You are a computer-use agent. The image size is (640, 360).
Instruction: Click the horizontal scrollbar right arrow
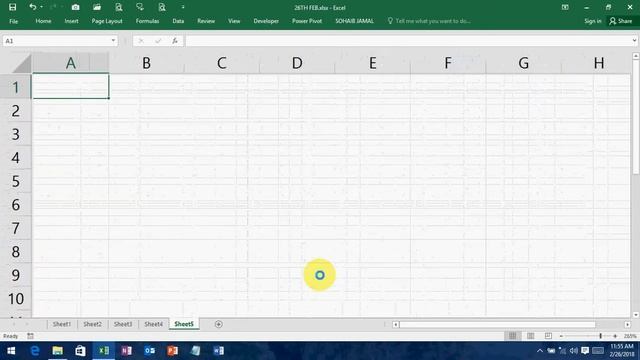tap(627, 324)
